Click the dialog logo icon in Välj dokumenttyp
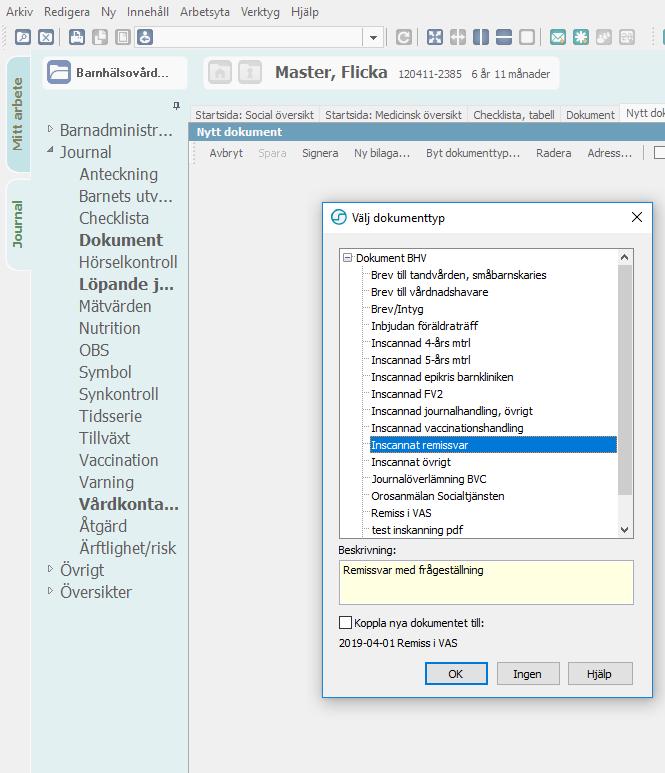 (x=339, y=217)
